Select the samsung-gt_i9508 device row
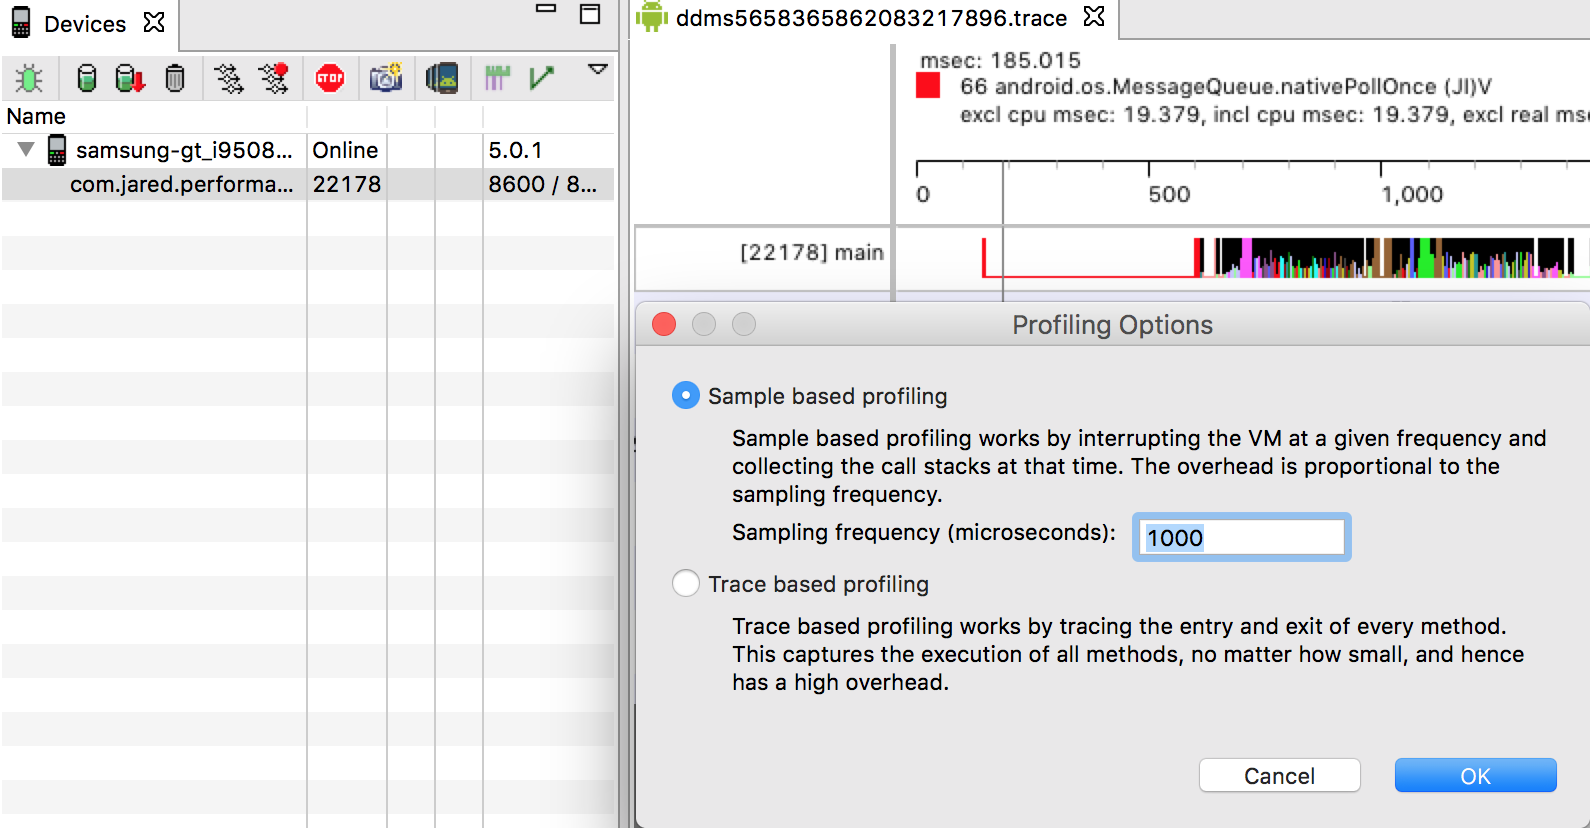Screen dimensions: 1590x828 308,150
